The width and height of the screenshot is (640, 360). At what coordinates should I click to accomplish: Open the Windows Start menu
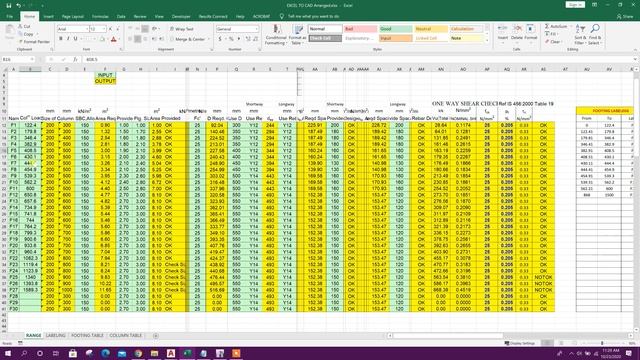pos(8,353)
